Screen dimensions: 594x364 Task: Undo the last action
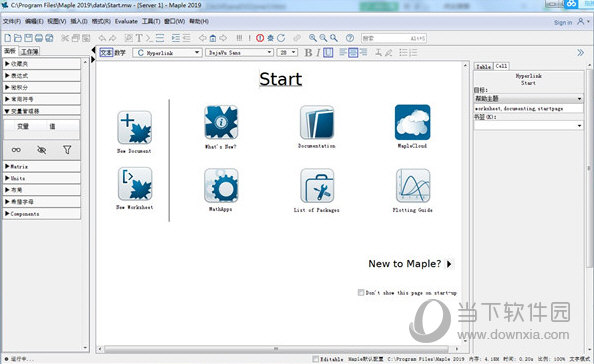[102, 38]
